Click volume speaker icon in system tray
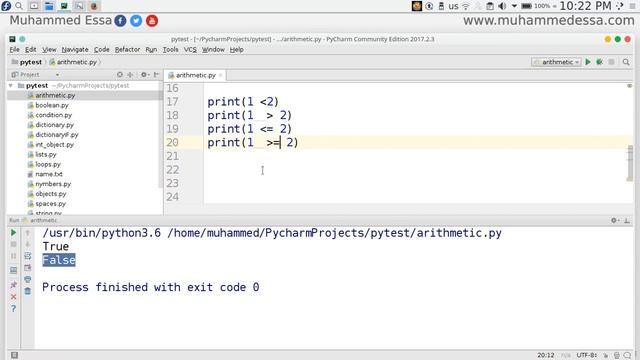640x360 pixels. click(x=502, y=6)
